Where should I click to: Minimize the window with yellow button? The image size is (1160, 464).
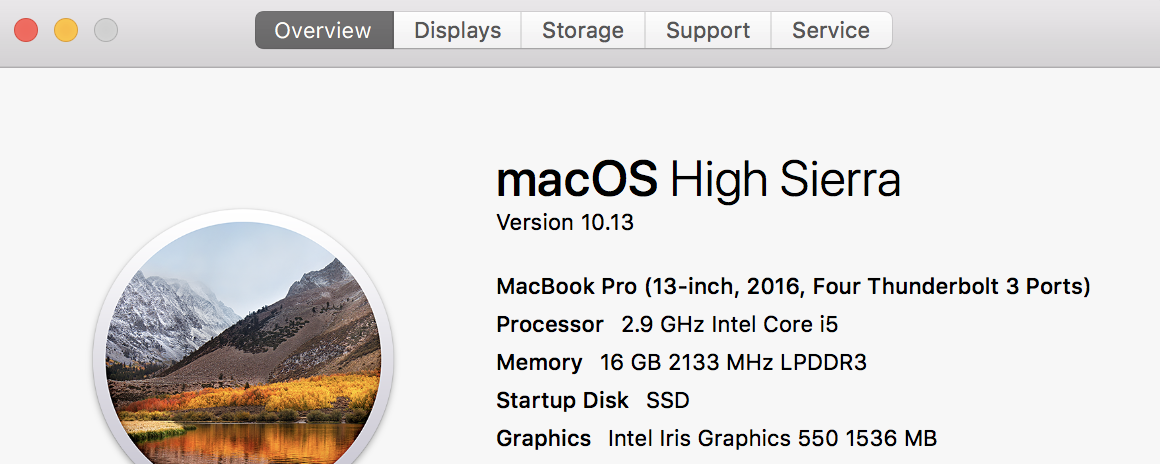point(66,31)
